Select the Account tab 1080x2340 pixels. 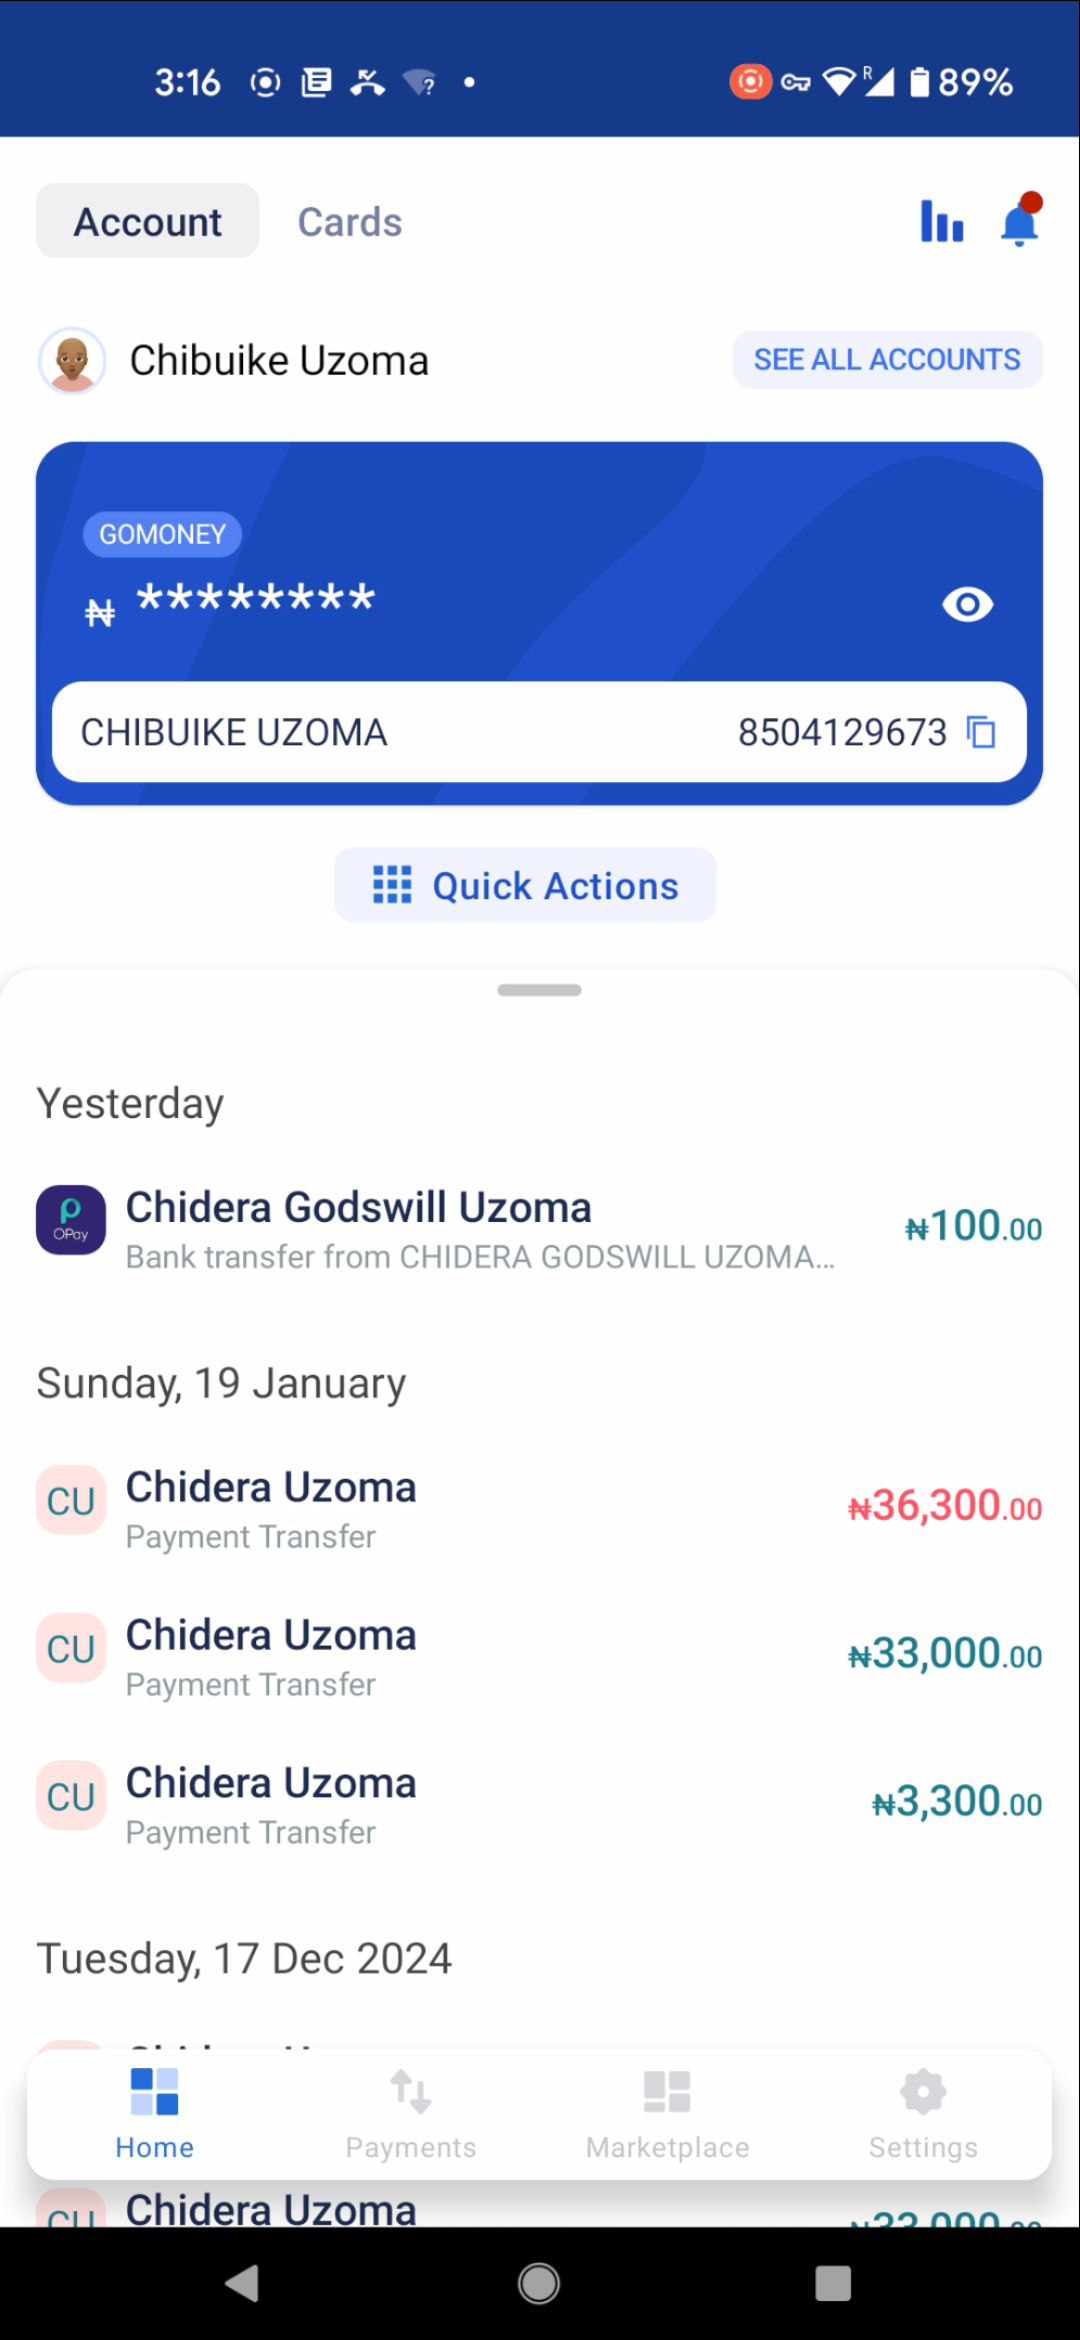148,221
